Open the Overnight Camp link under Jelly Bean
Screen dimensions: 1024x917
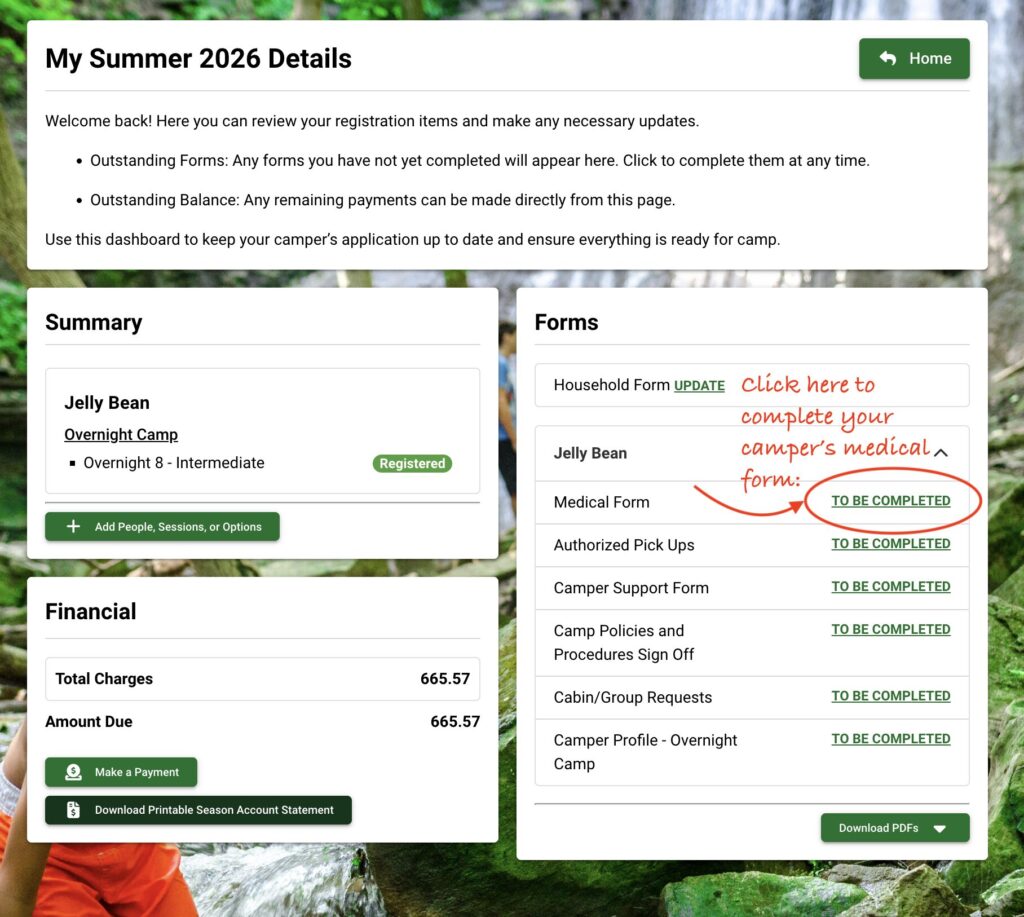(x=121, y=434)
